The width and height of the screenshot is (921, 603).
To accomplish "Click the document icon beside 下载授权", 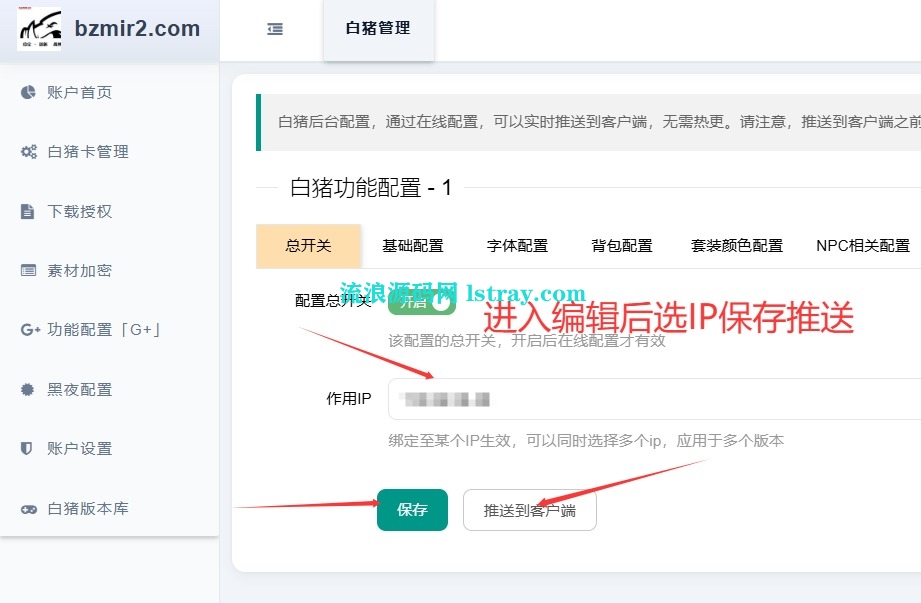I will 28,211.
